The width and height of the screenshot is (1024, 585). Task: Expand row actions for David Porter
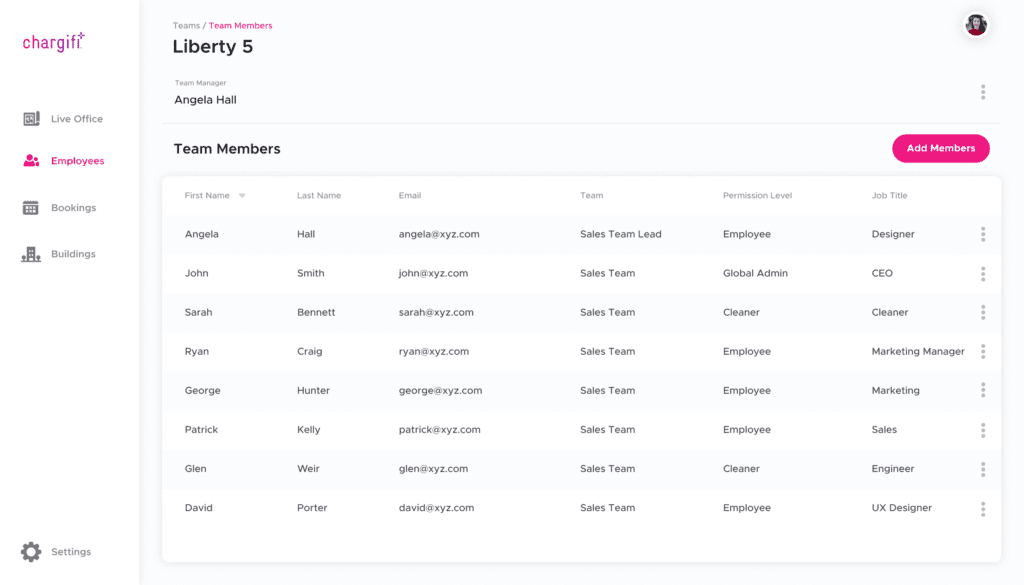pos(983,508)
